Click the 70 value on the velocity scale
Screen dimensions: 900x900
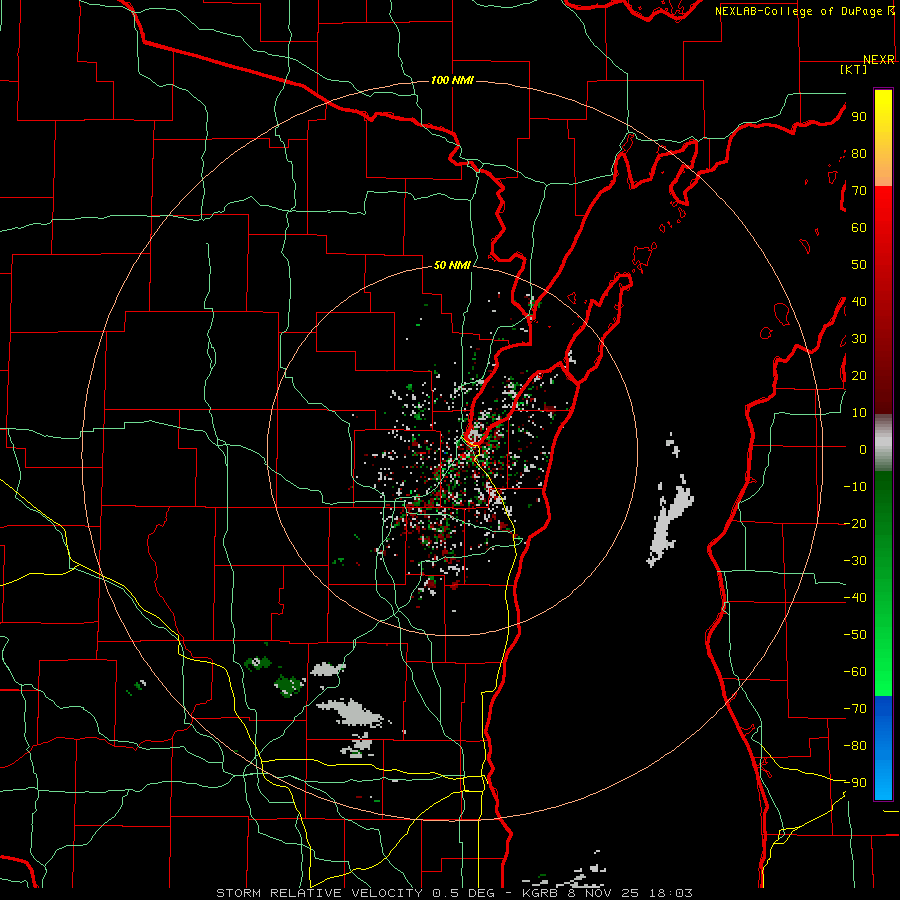[859, 191]
